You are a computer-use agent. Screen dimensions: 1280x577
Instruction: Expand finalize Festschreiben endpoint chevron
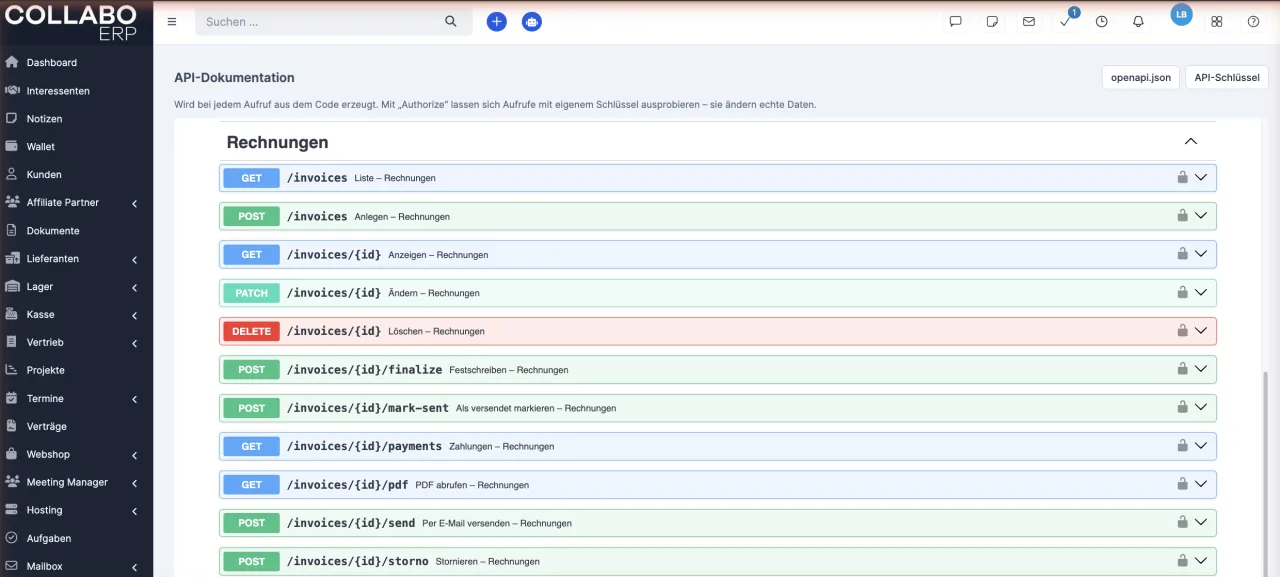coord(1201,369)
